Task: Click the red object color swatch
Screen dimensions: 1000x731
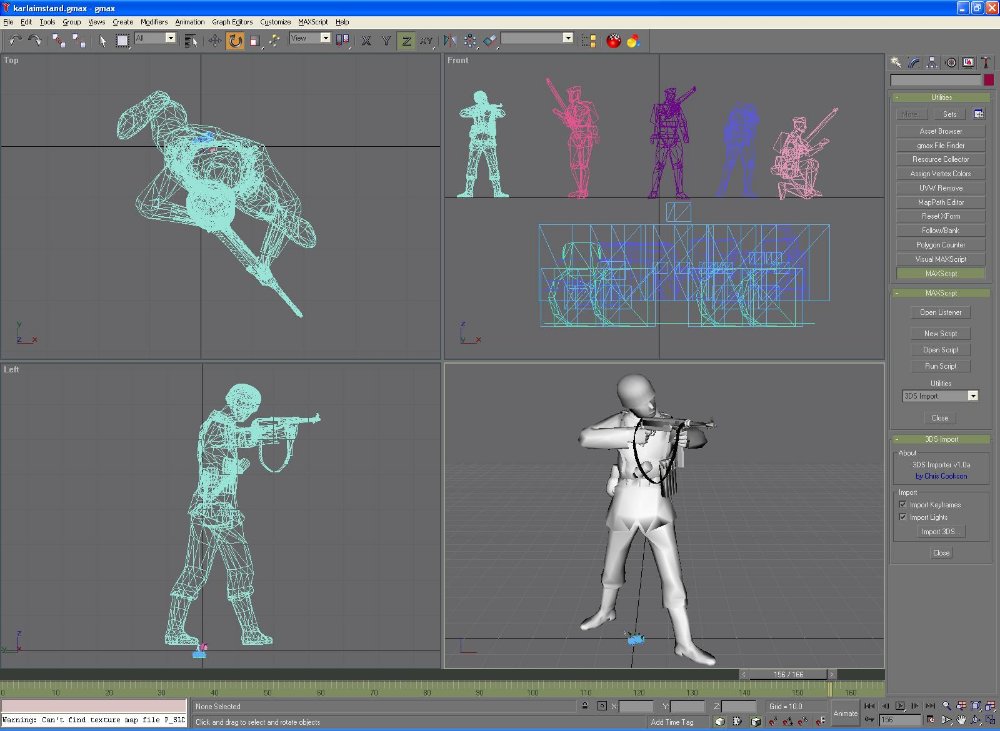Action: click(x=988, y=80)
